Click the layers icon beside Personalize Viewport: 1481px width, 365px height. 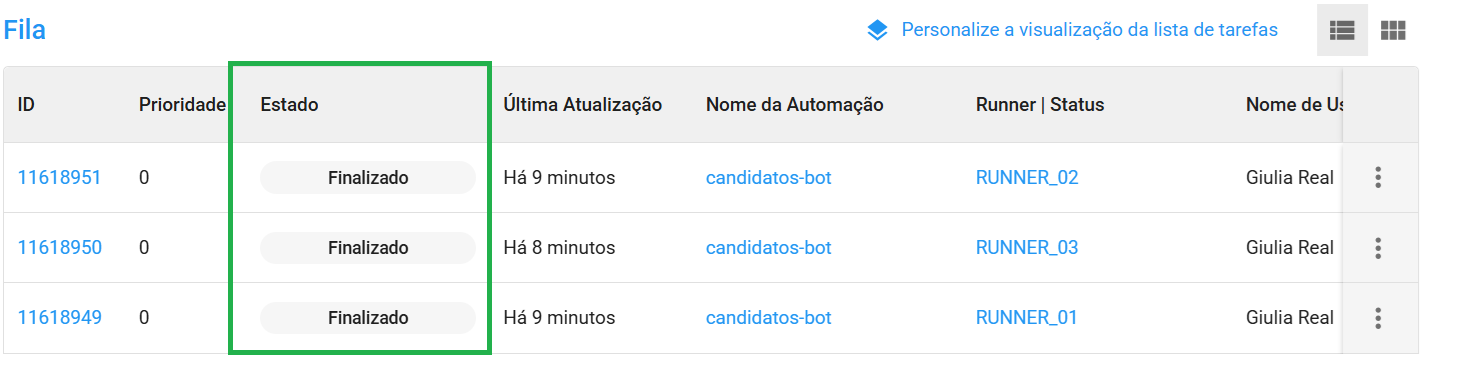877,30
